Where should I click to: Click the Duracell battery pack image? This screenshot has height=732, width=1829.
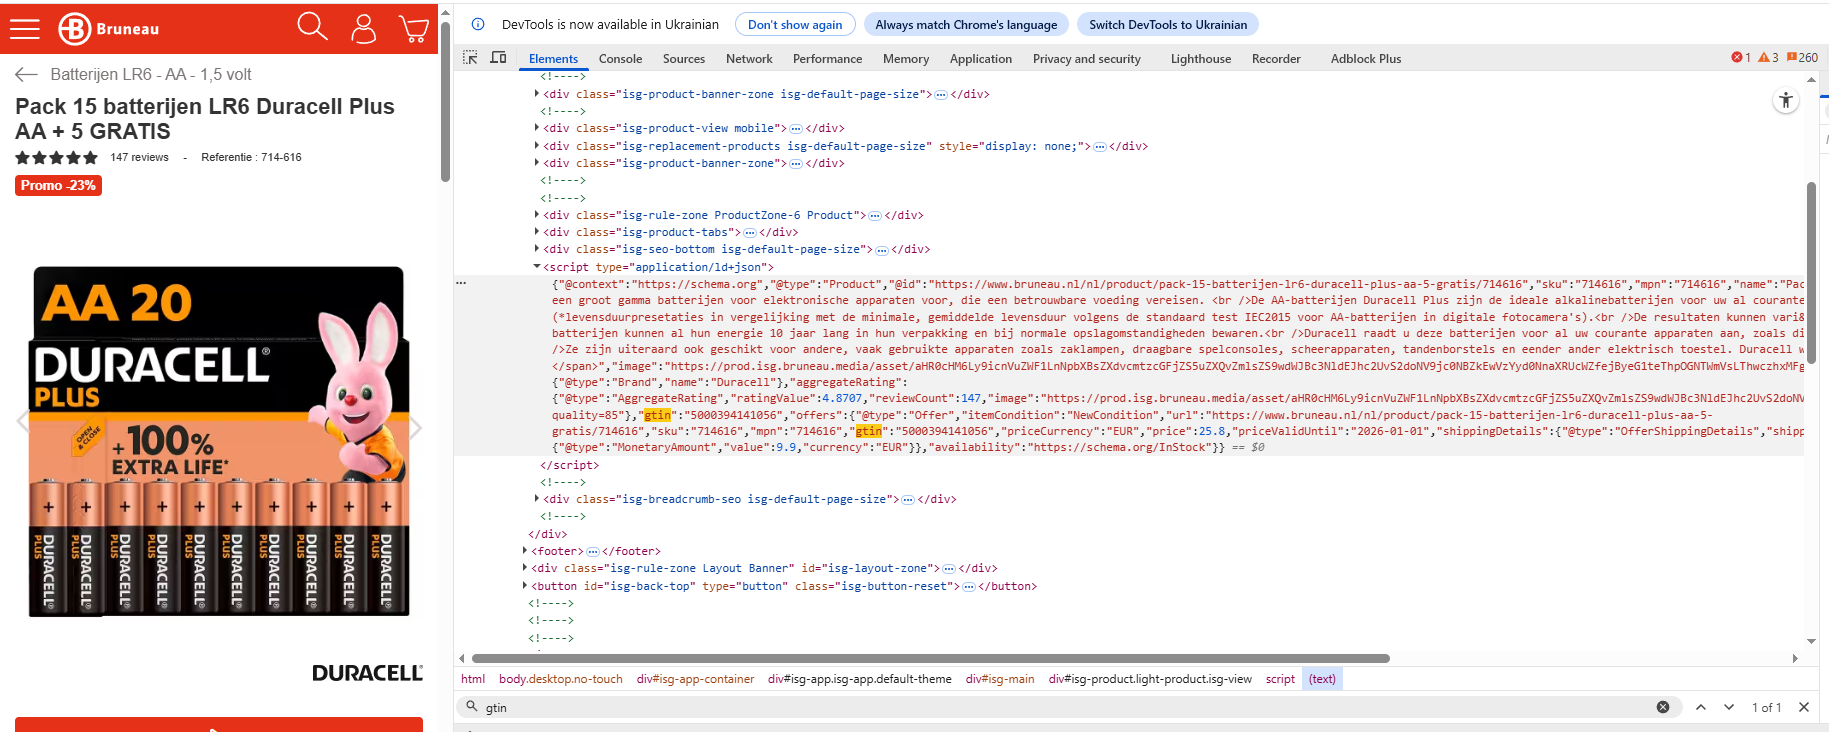219,441
